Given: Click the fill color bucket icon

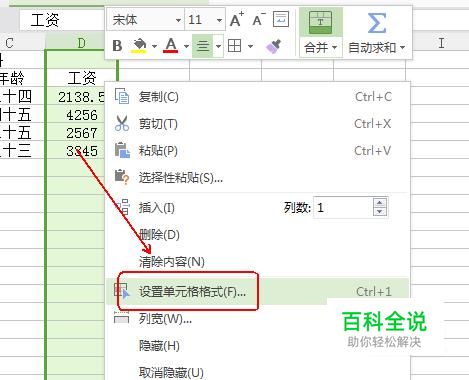Looking at the screenshot, I should point(140,46).
